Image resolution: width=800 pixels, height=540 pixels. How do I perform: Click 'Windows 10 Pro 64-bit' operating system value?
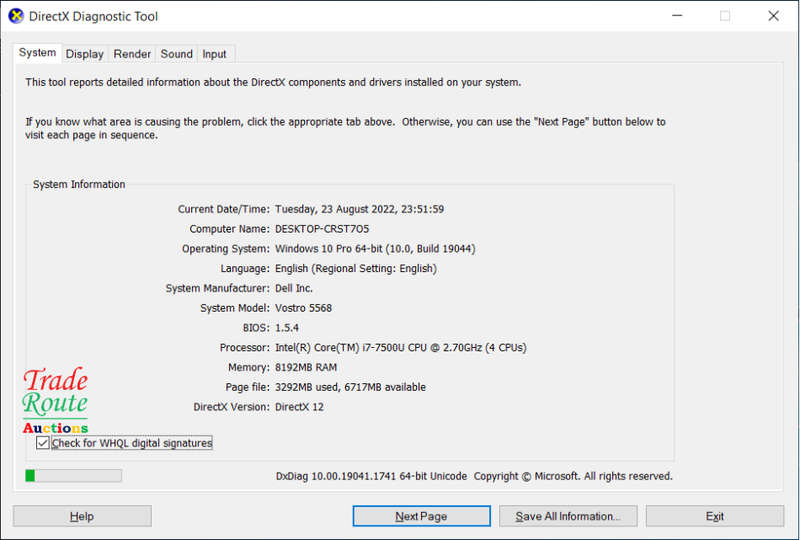pyautogui.click(x=375, y=249)
